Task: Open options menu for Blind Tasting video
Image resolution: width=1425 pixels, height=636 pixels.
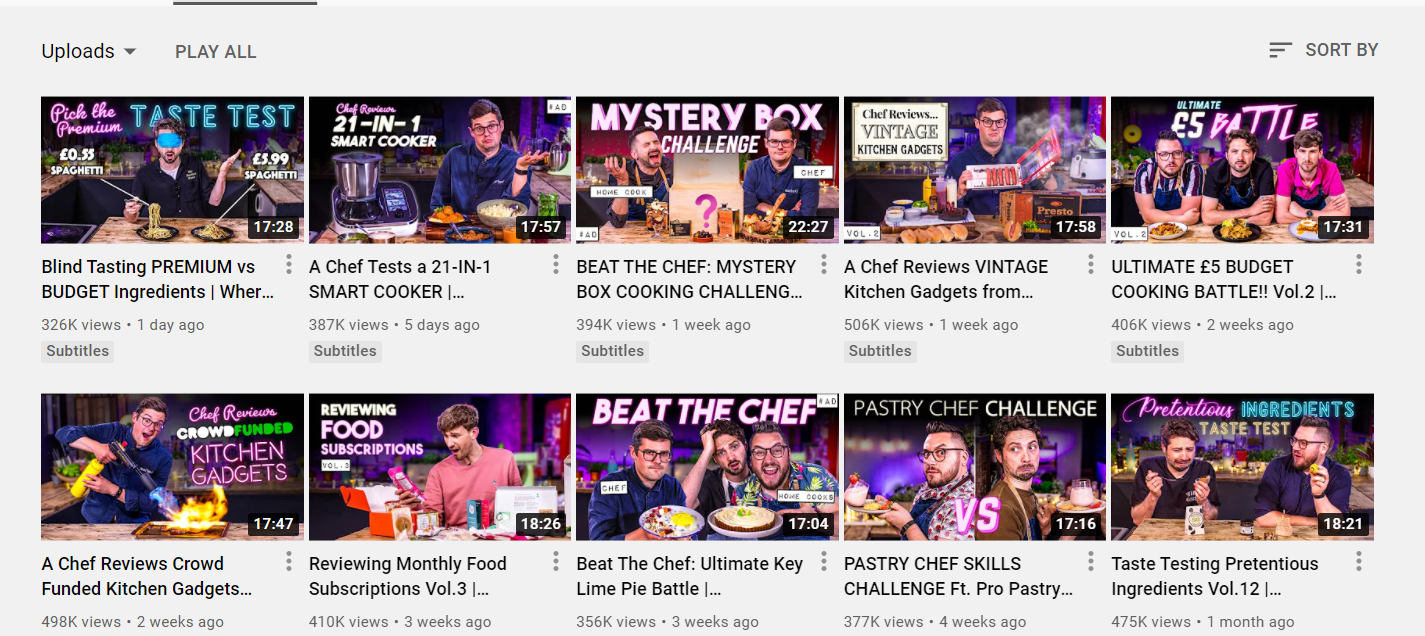Action: [289, 264]
